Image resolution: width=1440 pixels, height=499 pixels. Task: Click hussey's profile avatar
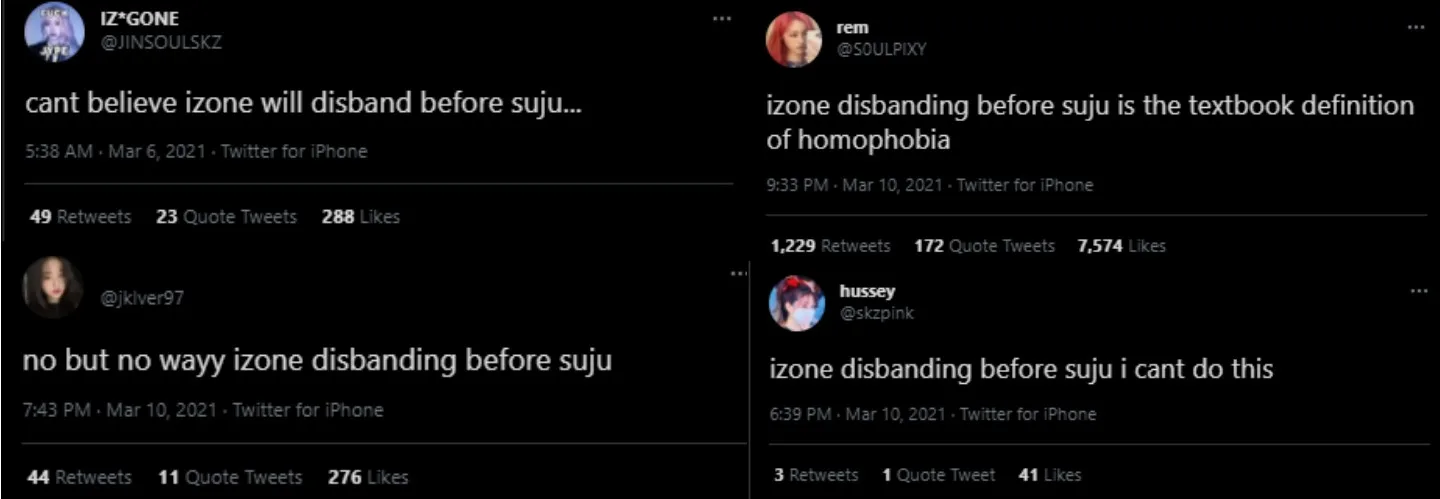point(796,303)
